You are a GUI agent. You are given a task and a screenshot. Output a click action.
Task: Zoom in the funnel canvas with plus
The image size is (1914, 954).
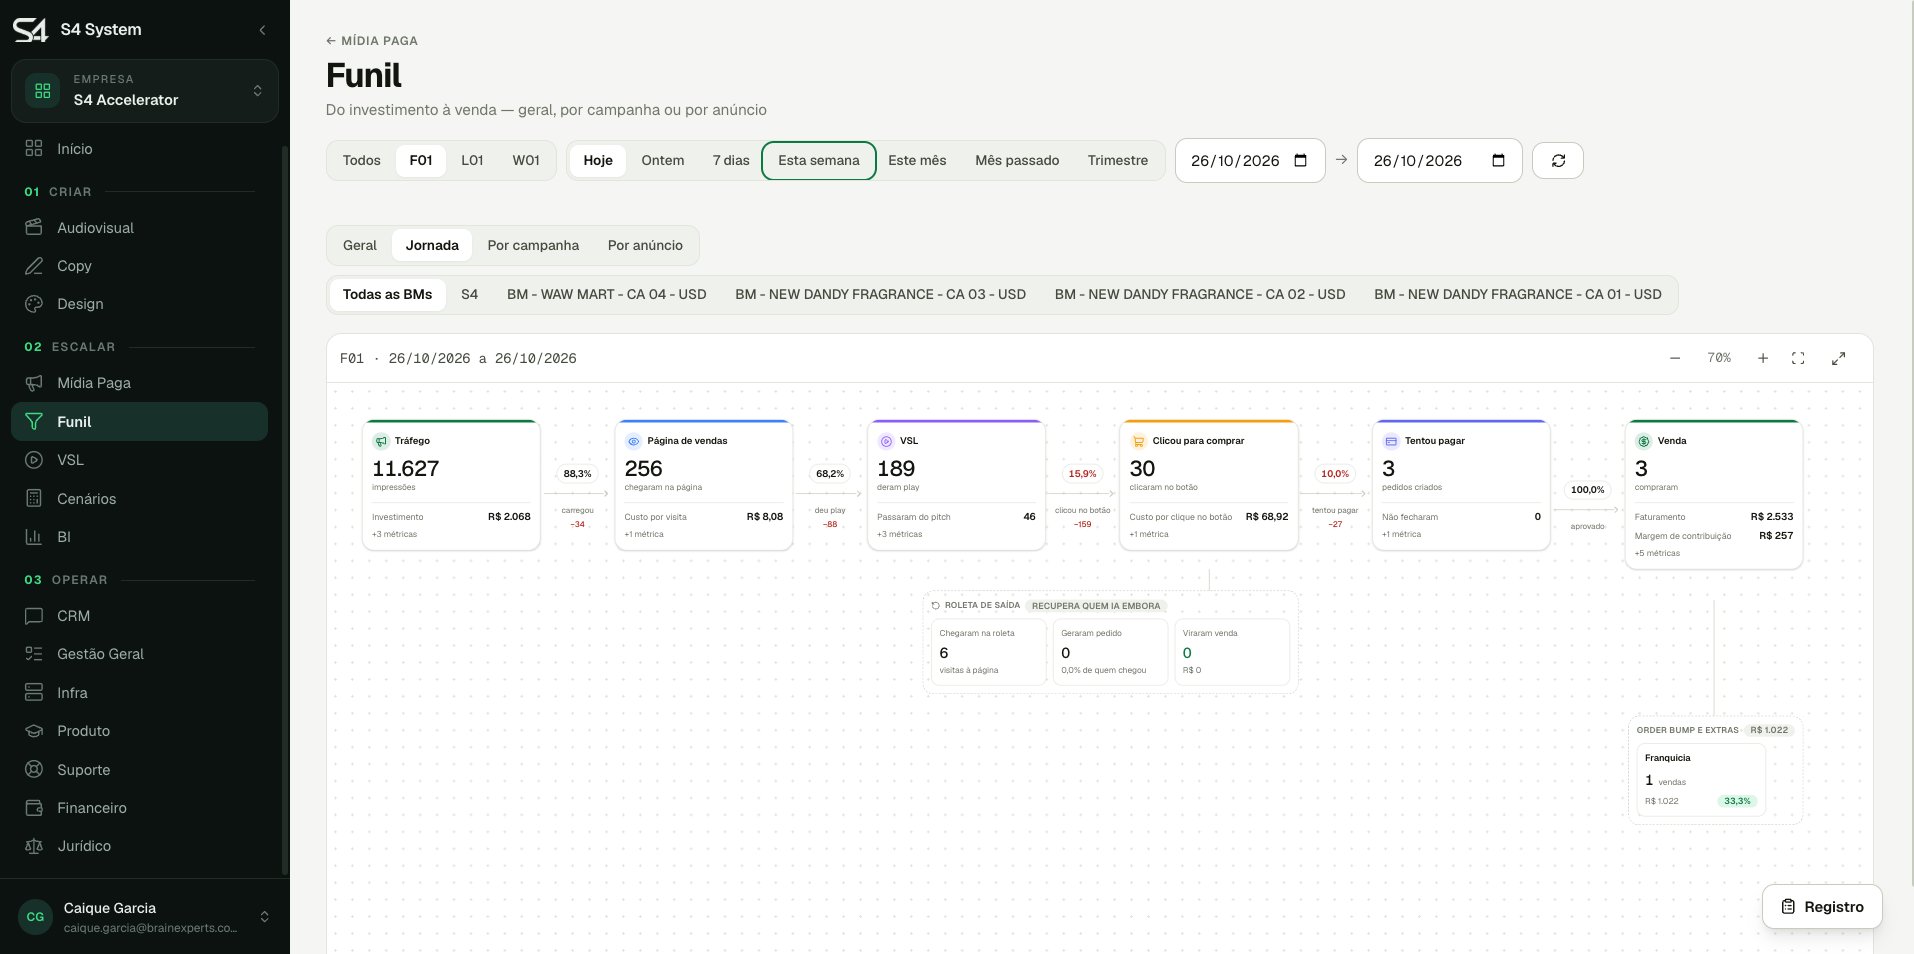(1763, 358)
